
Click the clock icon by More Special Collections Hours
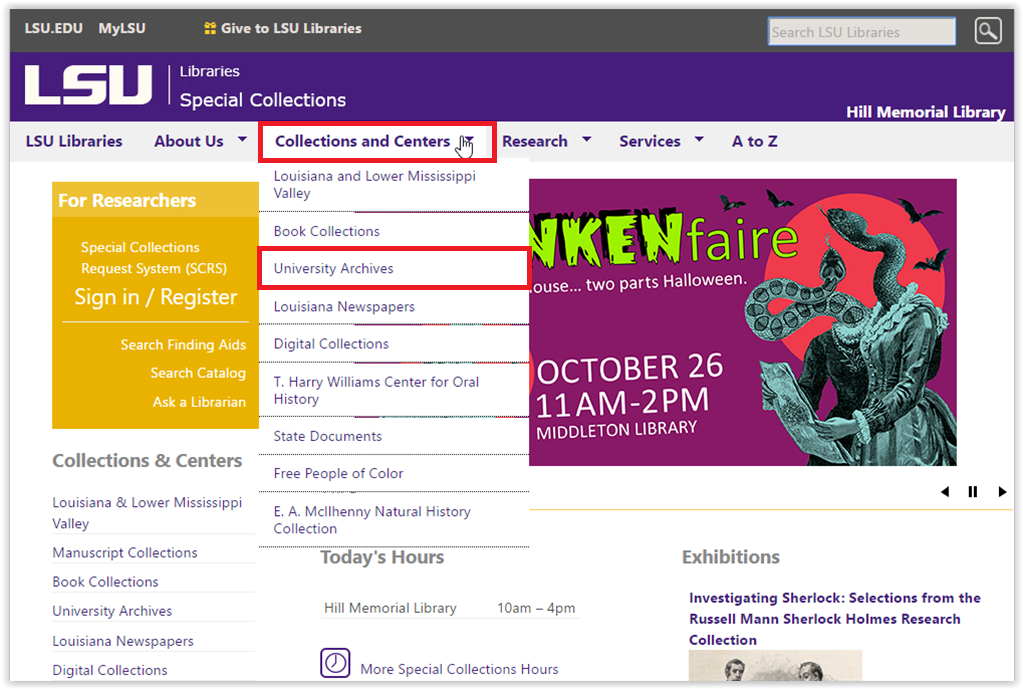(335, 662)
